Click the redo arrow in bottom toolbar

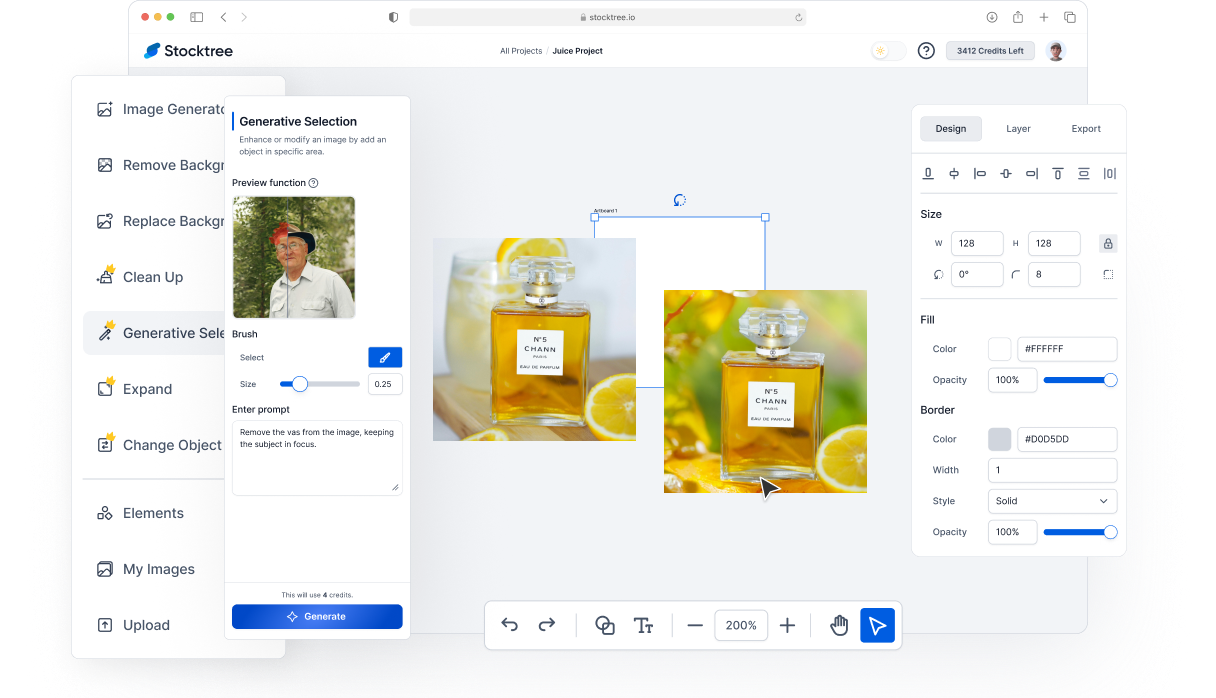pyautogui.click(x=547, y=625)
